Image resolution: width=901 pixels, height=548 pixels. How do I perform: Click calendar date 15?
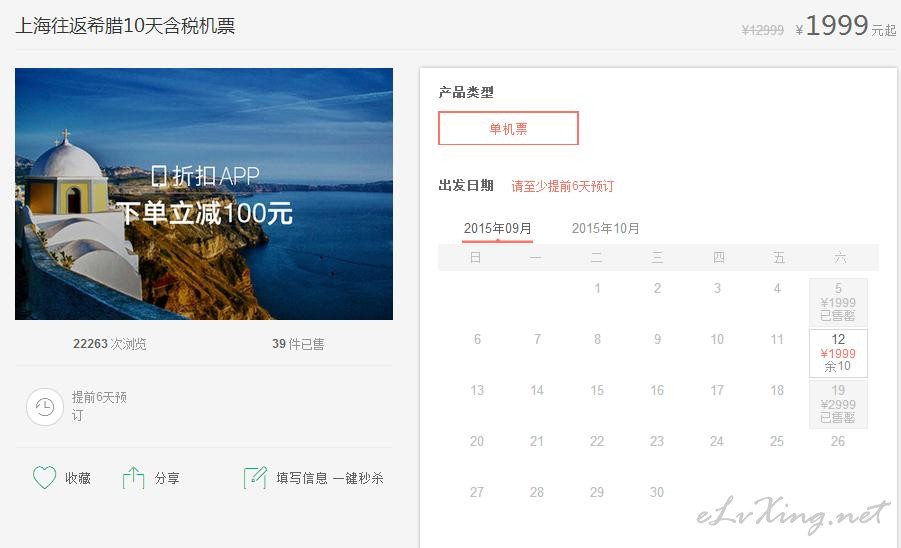[x=597, y=391]
